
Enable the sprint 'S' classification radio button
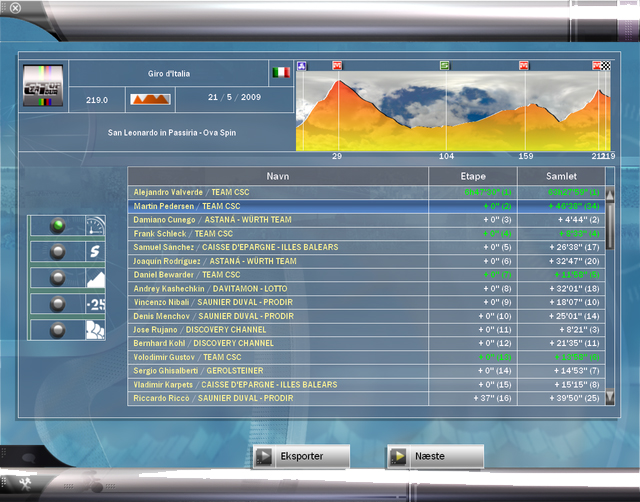[57, 252]
